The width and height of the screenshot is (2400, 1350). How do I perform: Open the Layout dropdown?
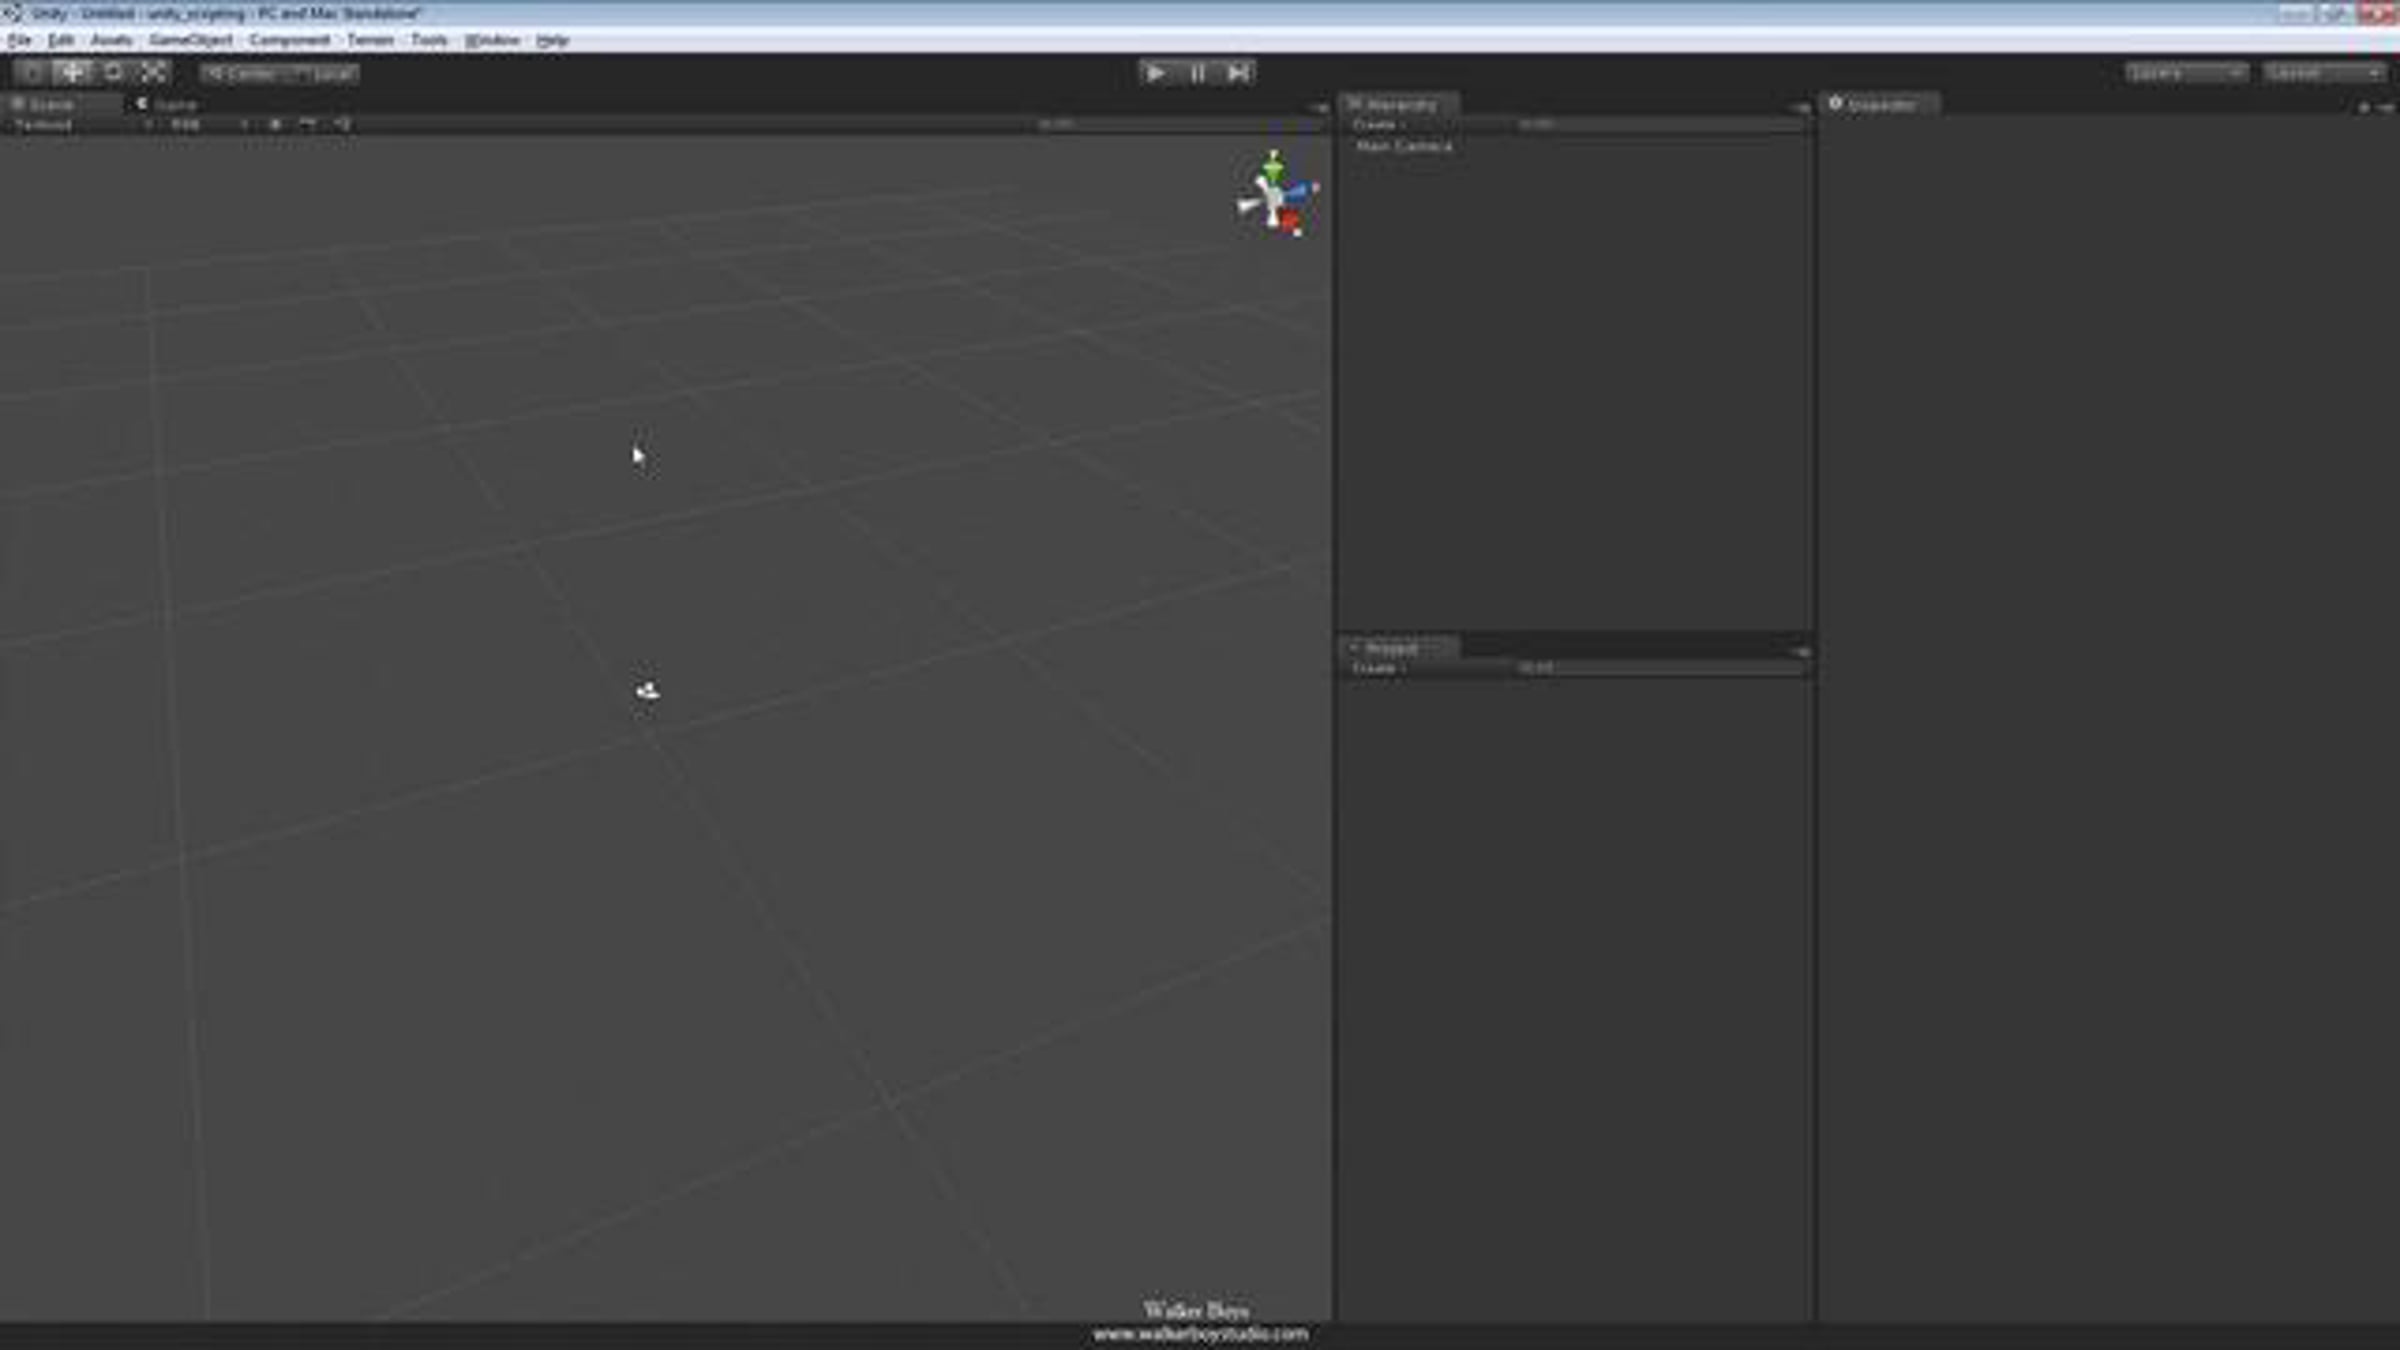2325,73
